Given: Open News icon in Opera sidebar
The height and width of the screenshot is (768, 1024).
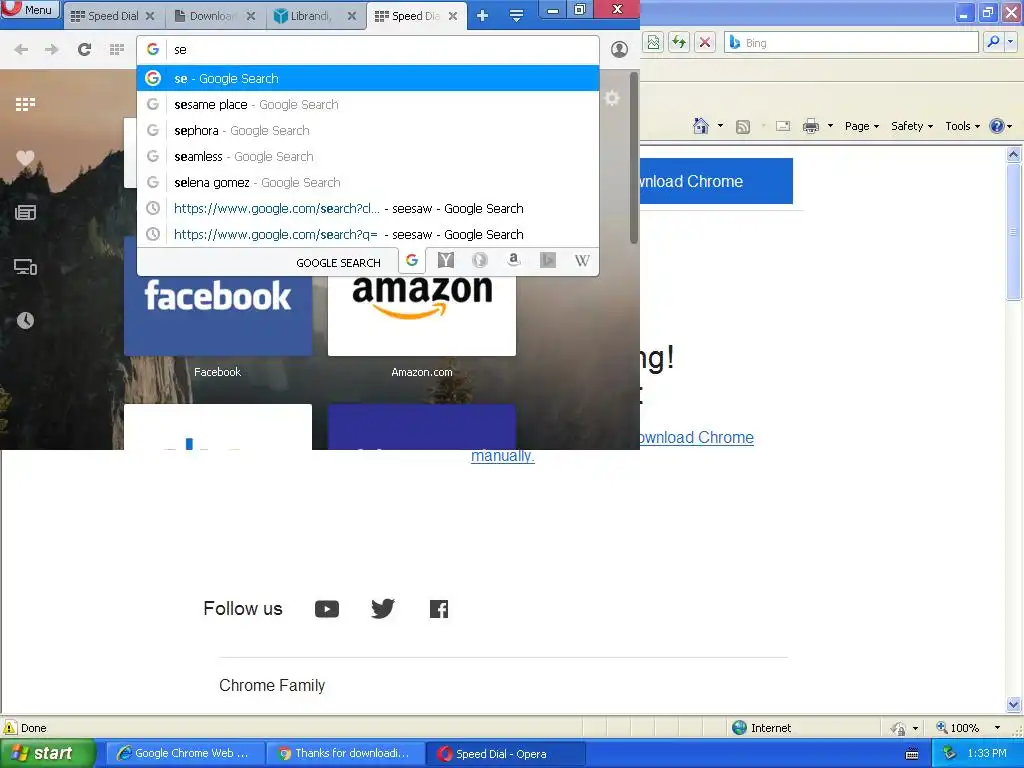Looking at the screenshot, I should (x=25, y=212).
